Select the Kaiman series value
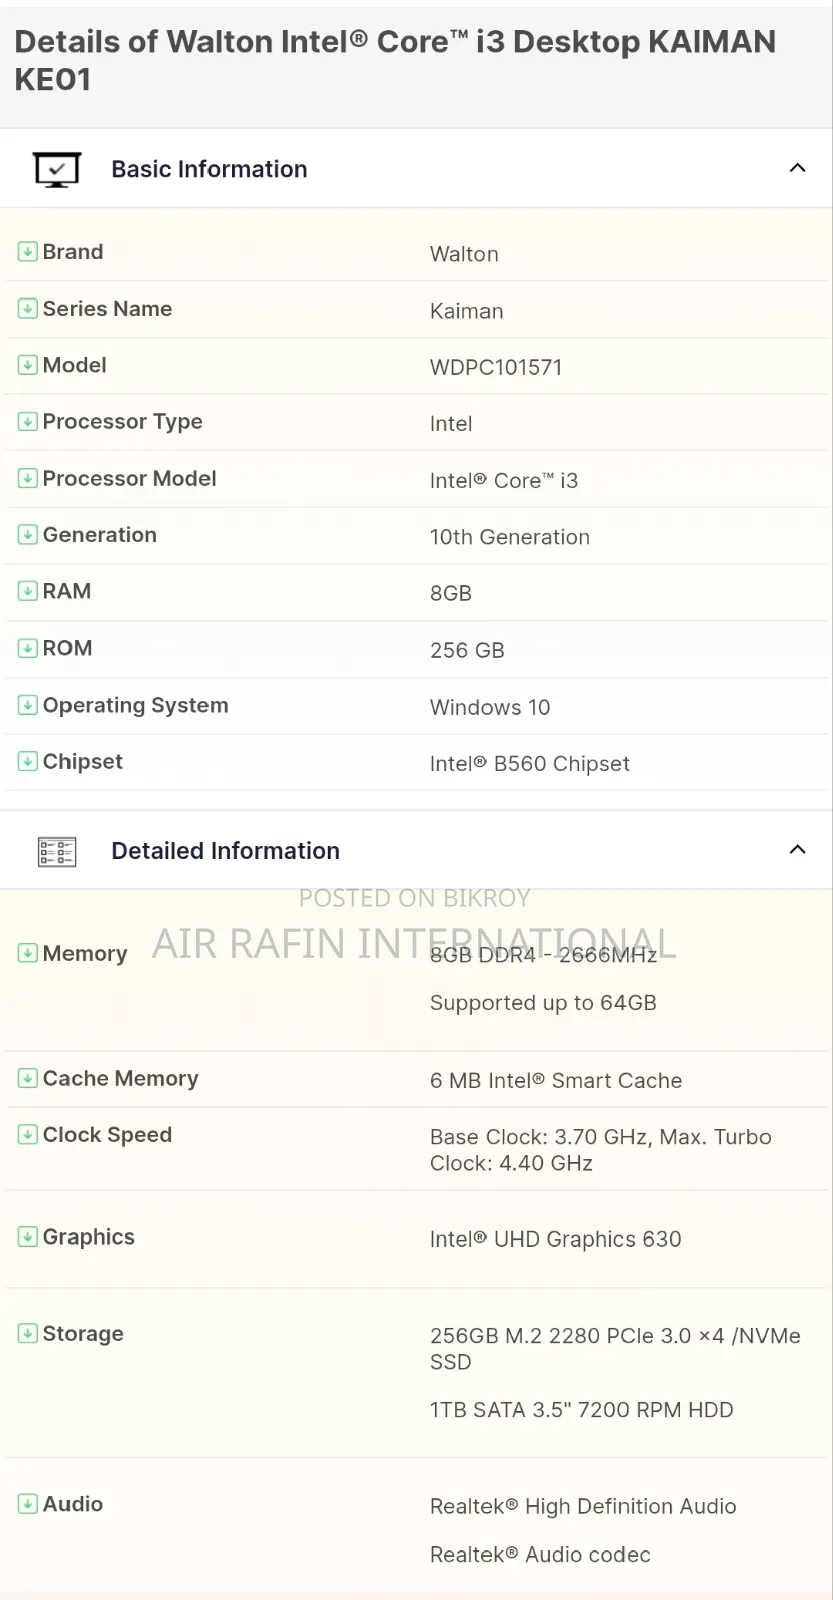 [466, 311]
